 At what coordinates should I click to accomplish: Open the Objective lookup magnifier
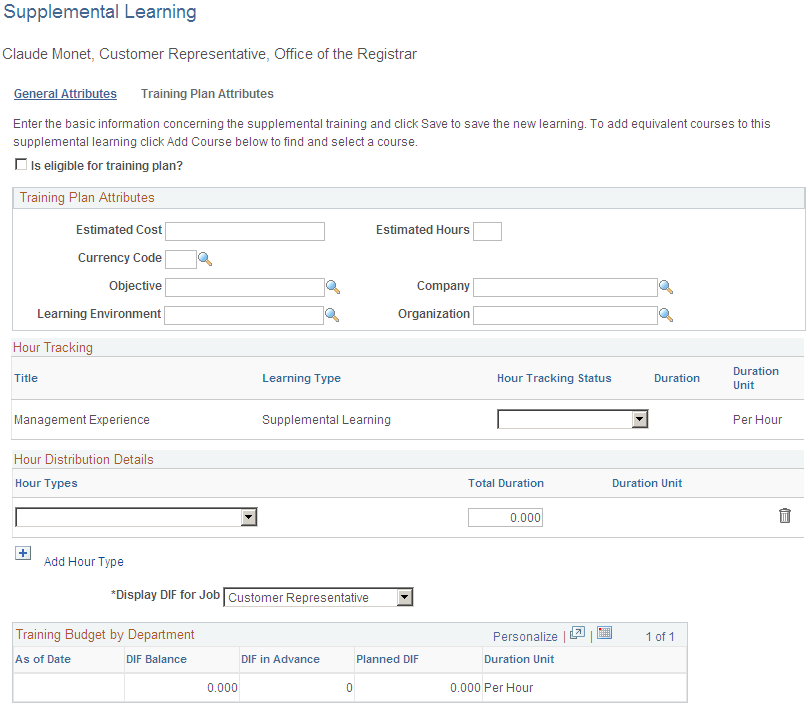coord(333,287)
